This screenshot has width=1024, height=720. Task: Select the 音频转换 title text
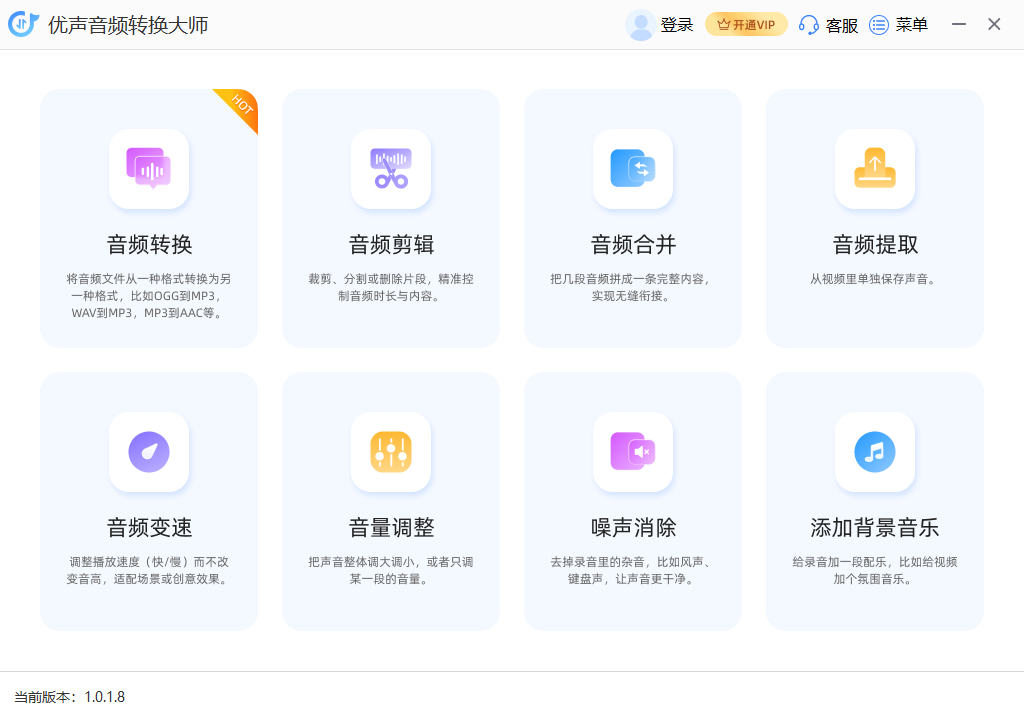tap(149, 245)
